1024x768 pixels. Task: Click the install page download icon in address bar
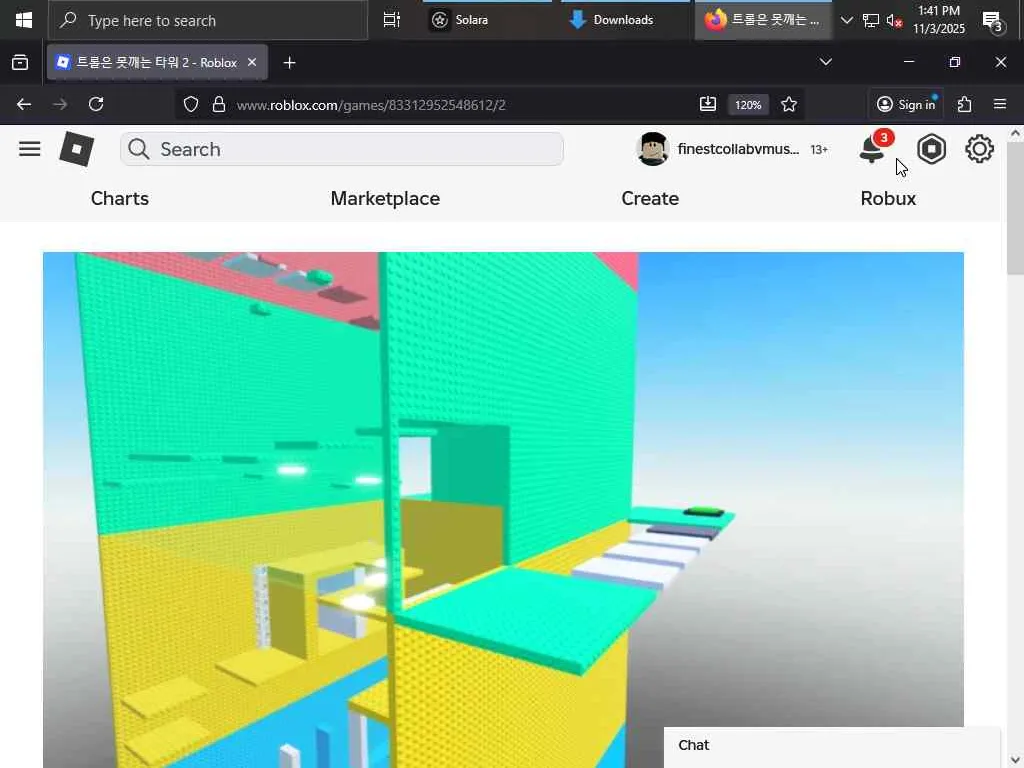pyautogui.click(x=708, y=104)
